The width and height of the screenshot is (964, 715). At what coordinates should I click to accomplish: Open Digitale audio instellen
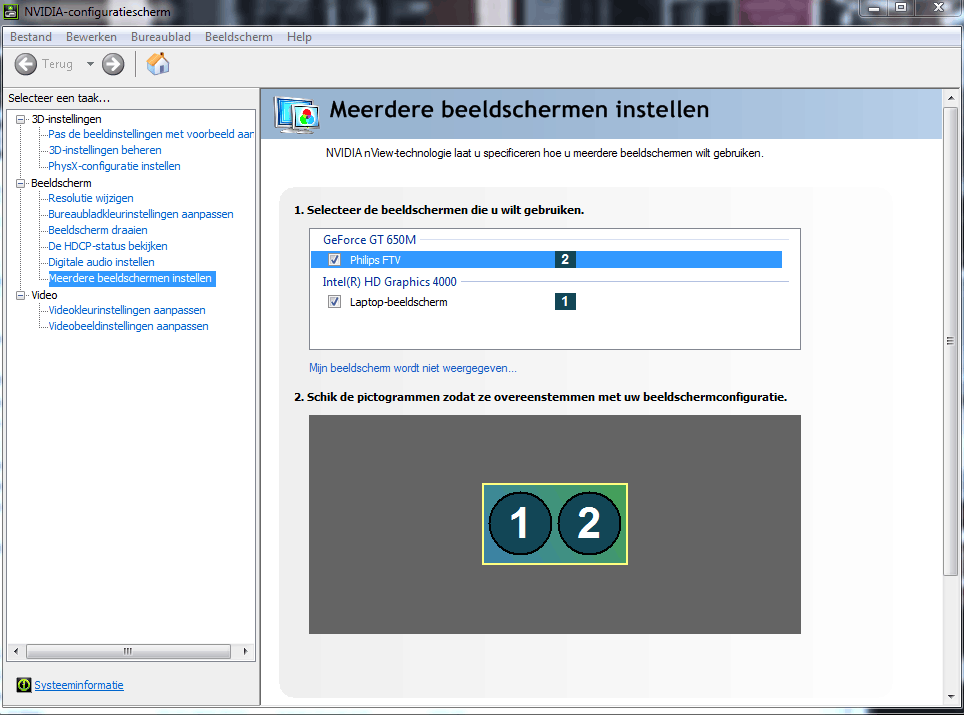(x=101, y=262)
